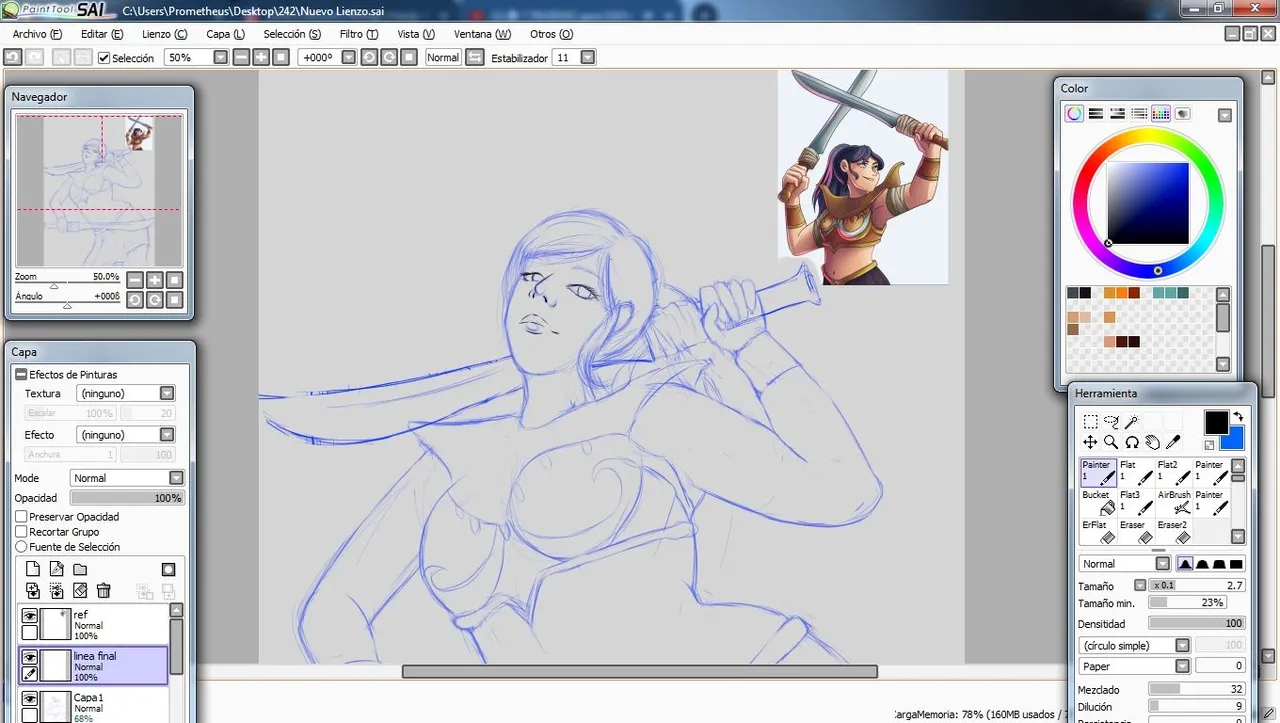Select Fuente de Selección radio option
This screenshot has width=1280, height=723.
[x=21, y=547]
